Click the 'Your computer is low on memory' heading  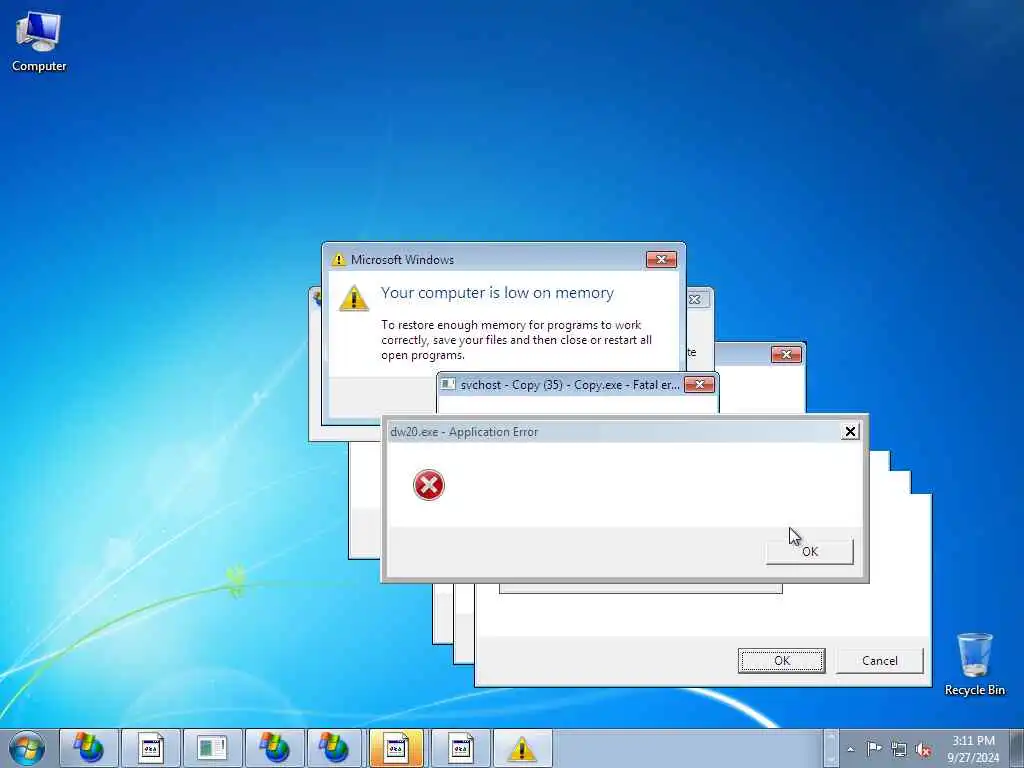pos(497,293)
